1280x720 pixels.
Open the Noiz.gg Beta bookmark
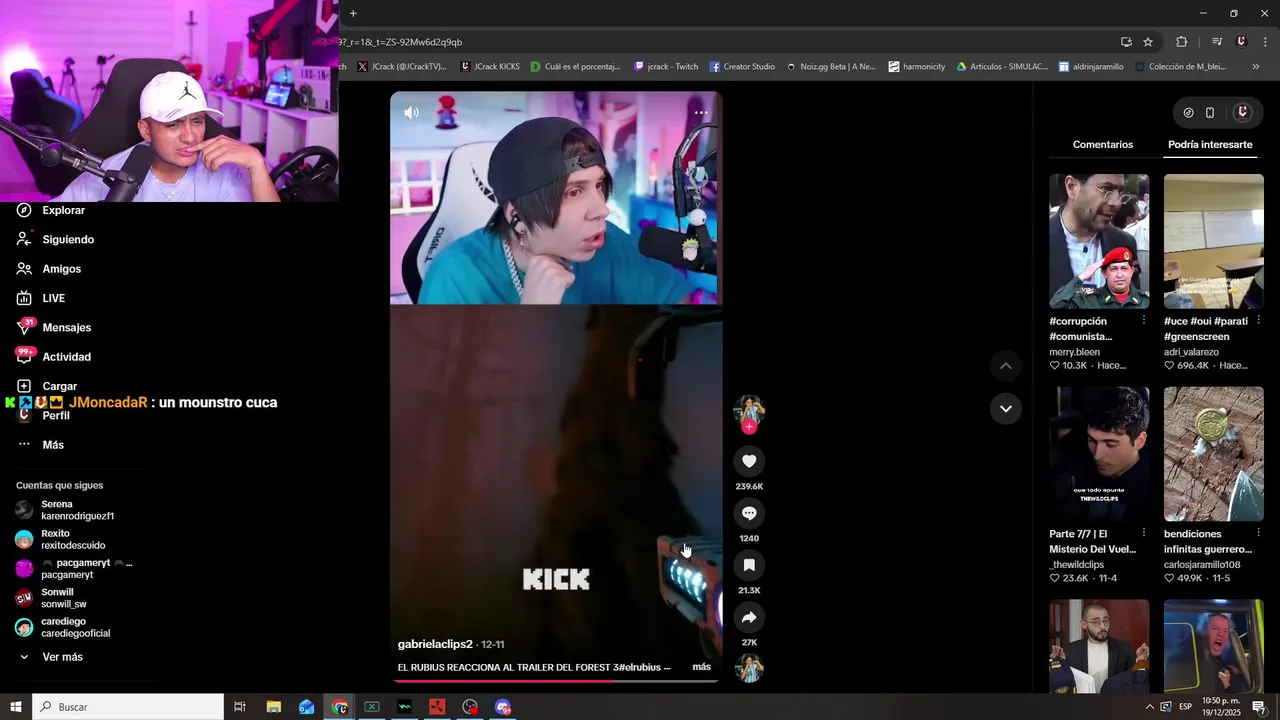831,67
